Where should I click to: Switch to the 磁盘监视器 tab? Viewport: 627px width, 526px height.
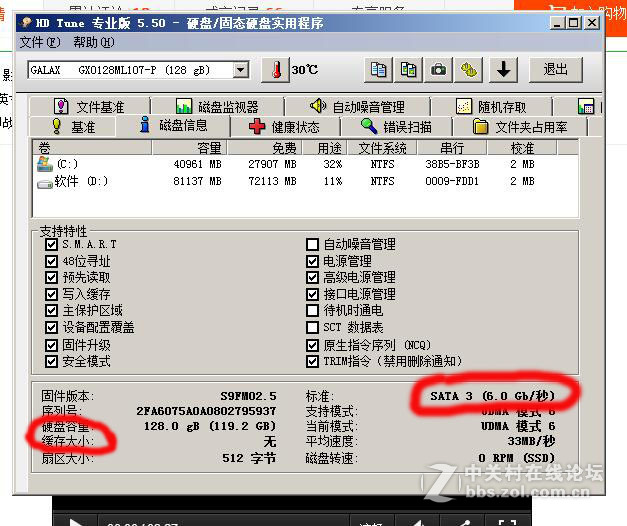tap(218, 106)
